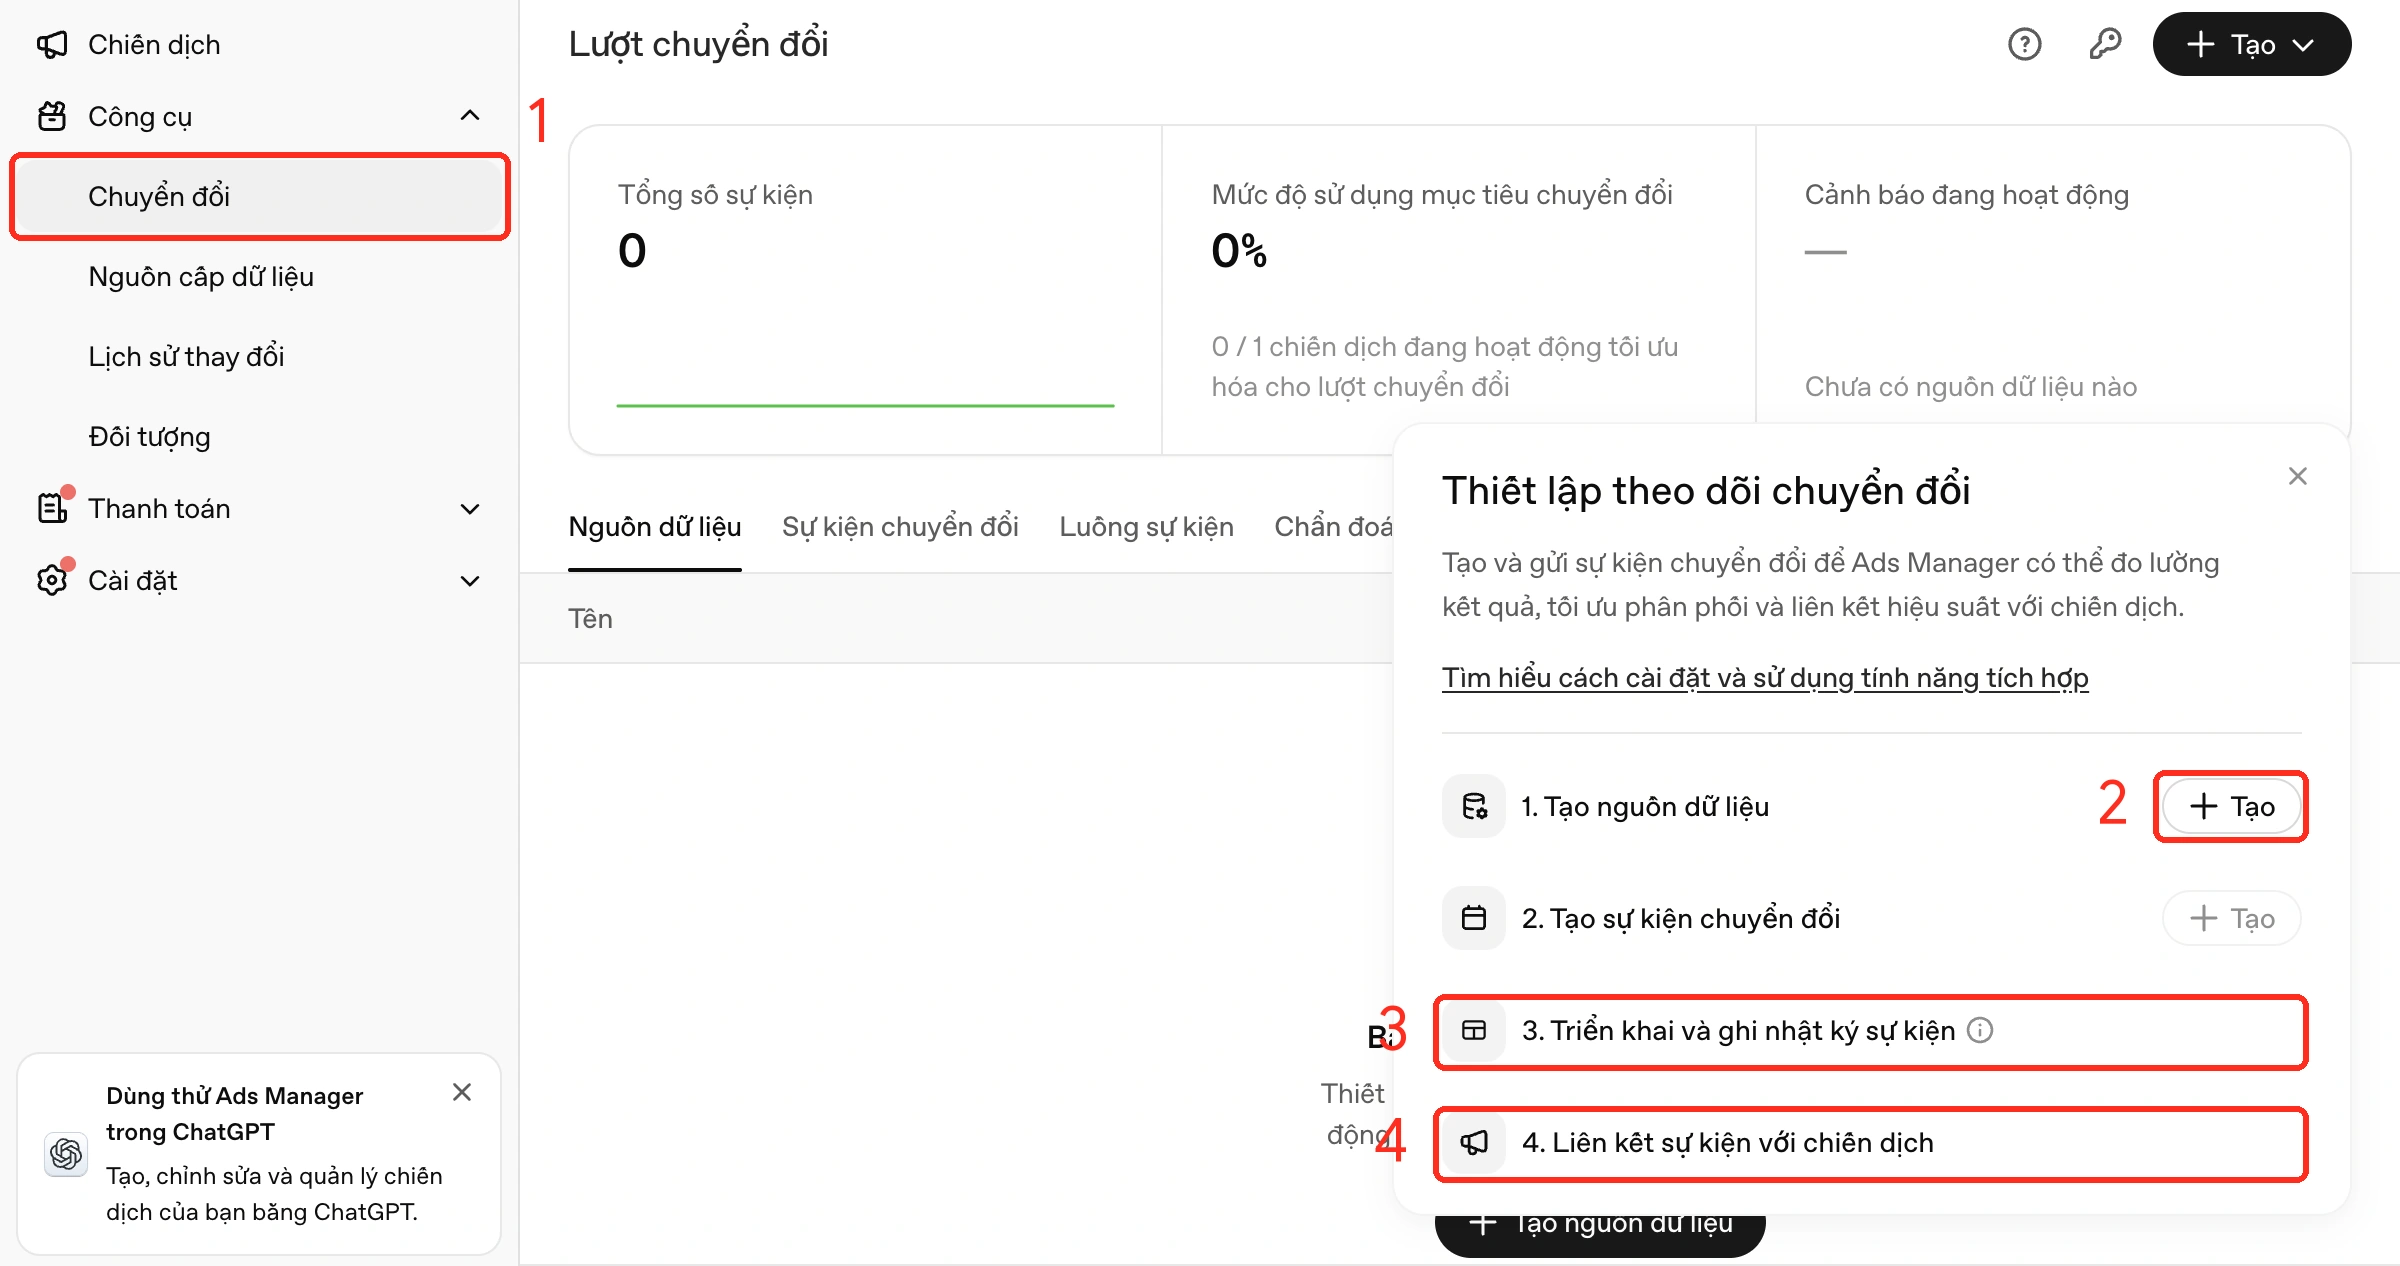The image size is (2400, 1266).
Task: Click the megaphone icon for Liên kết sự kiện
Action: [x=1474, y=1142]
